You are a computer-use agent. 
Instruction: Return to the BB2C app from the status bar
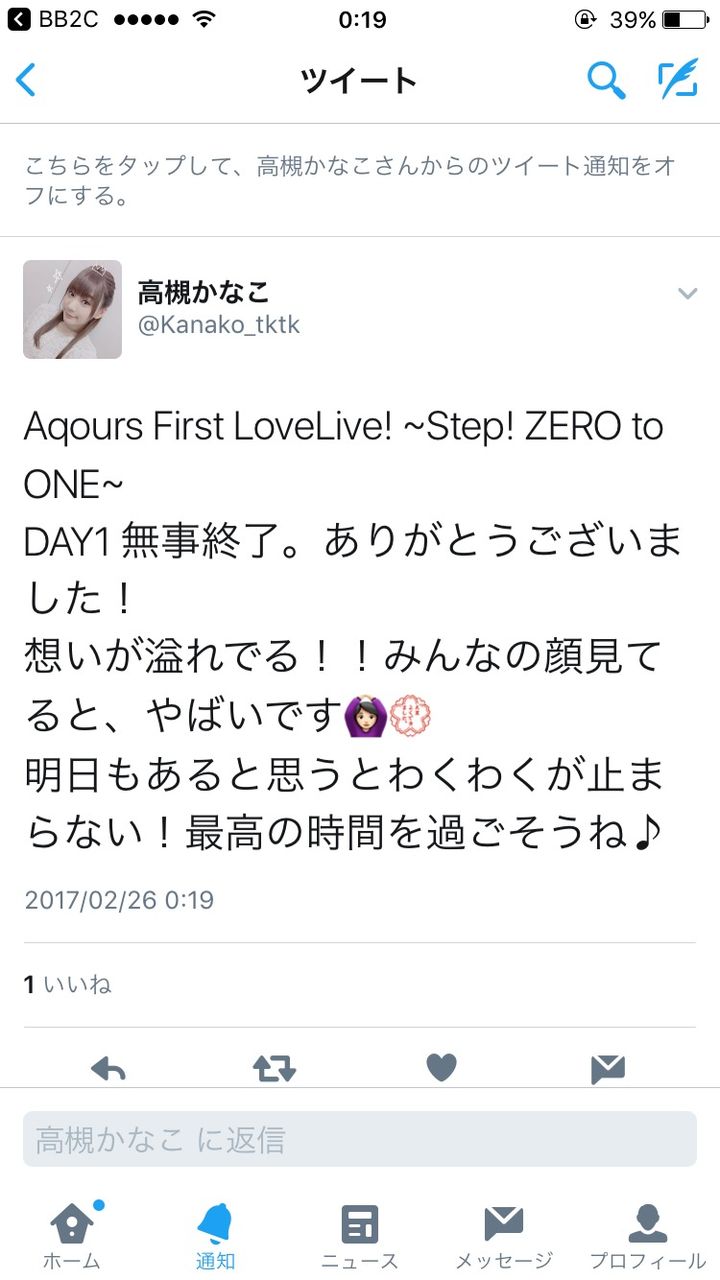click(53, 19)
